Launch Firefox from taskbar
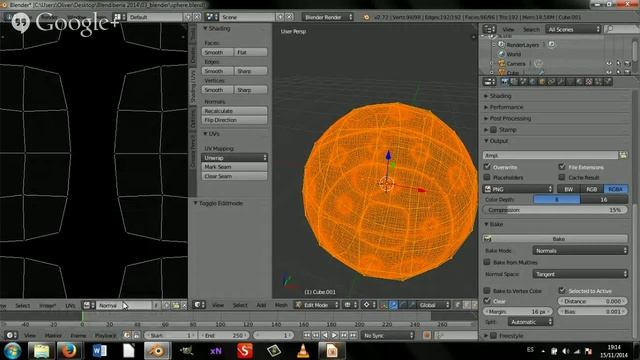Screen dimensions: 640x360 pyautogui.click(x=69, y=351)
